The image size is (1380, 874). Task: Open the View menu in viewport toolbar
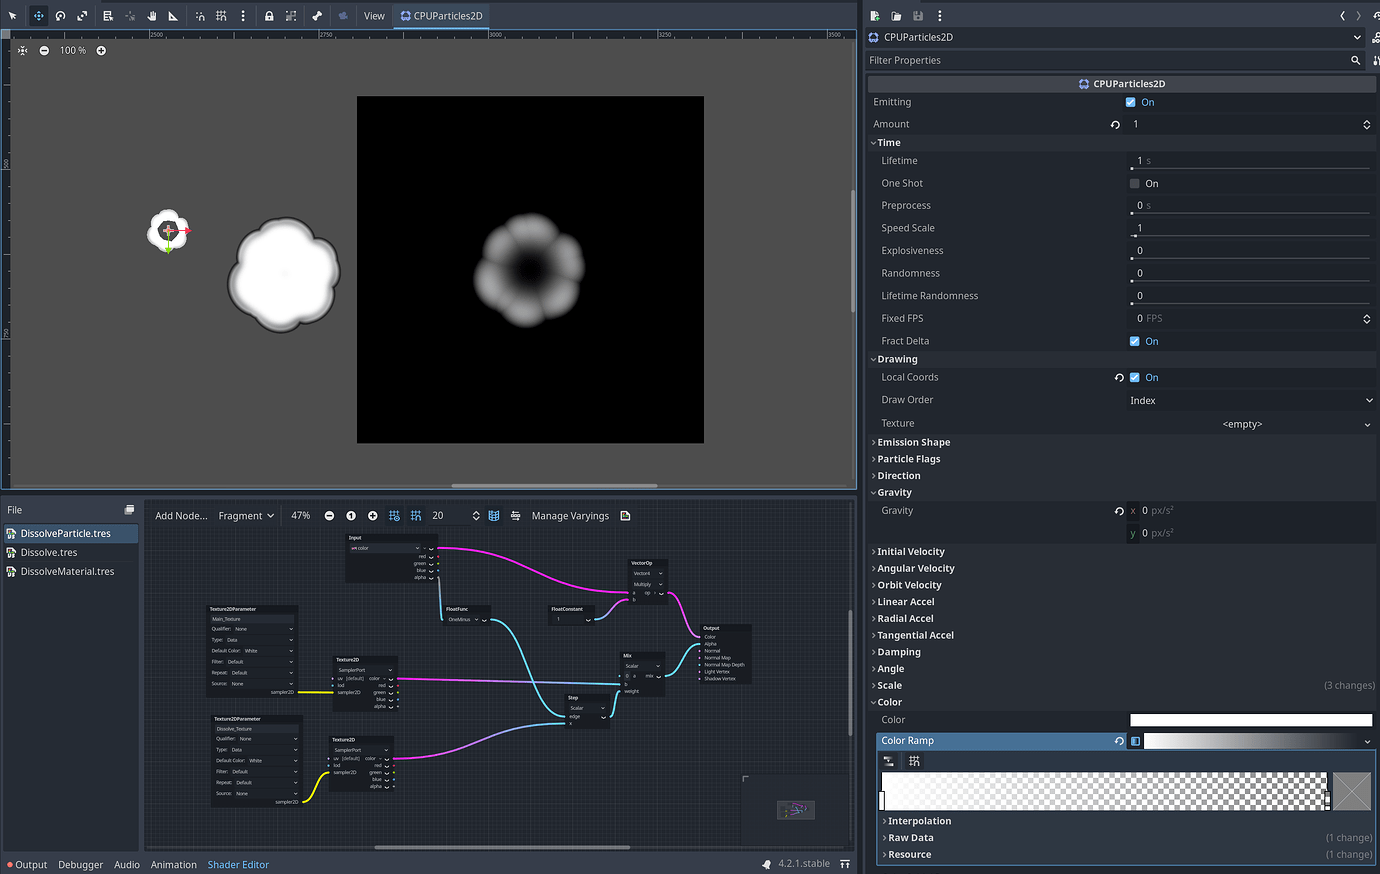[374, 16]
